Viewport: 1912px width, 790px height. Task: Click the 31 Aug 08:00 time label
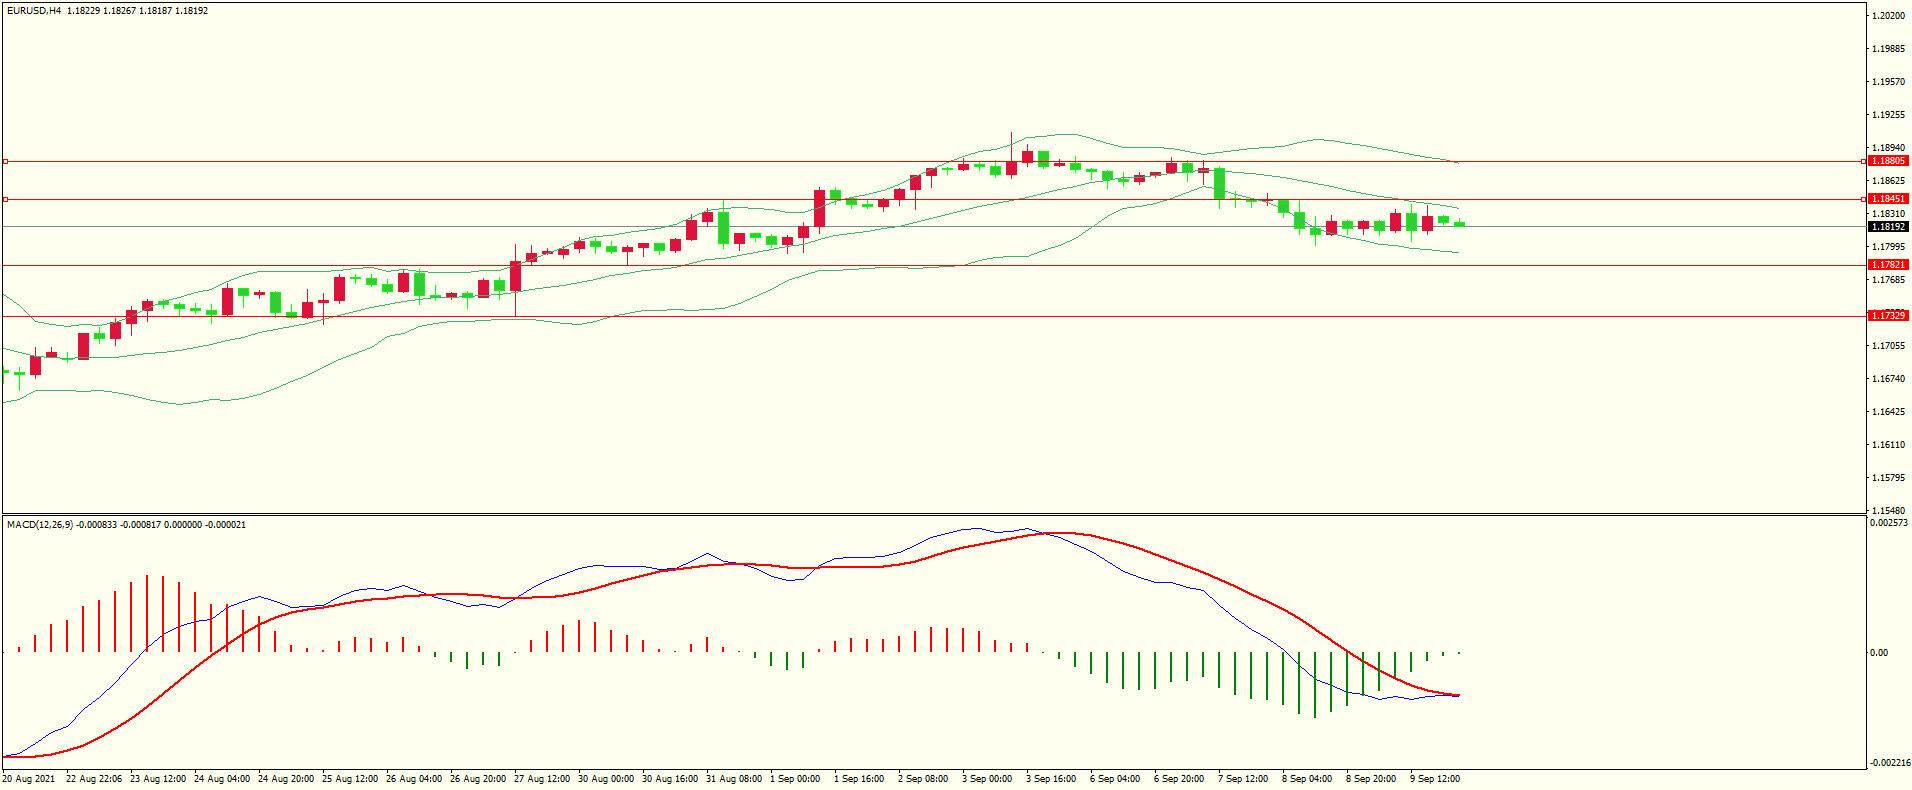[734, 779]
